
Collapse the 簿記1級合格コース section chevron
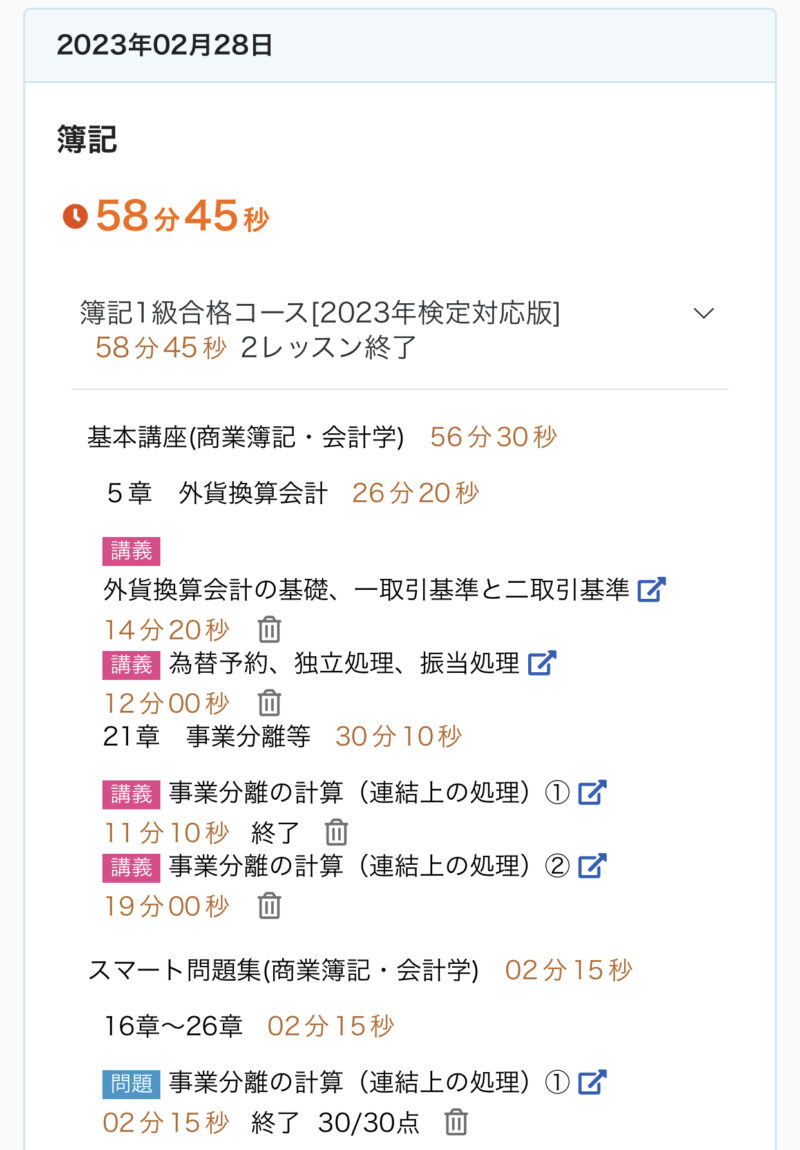(704, 313)
